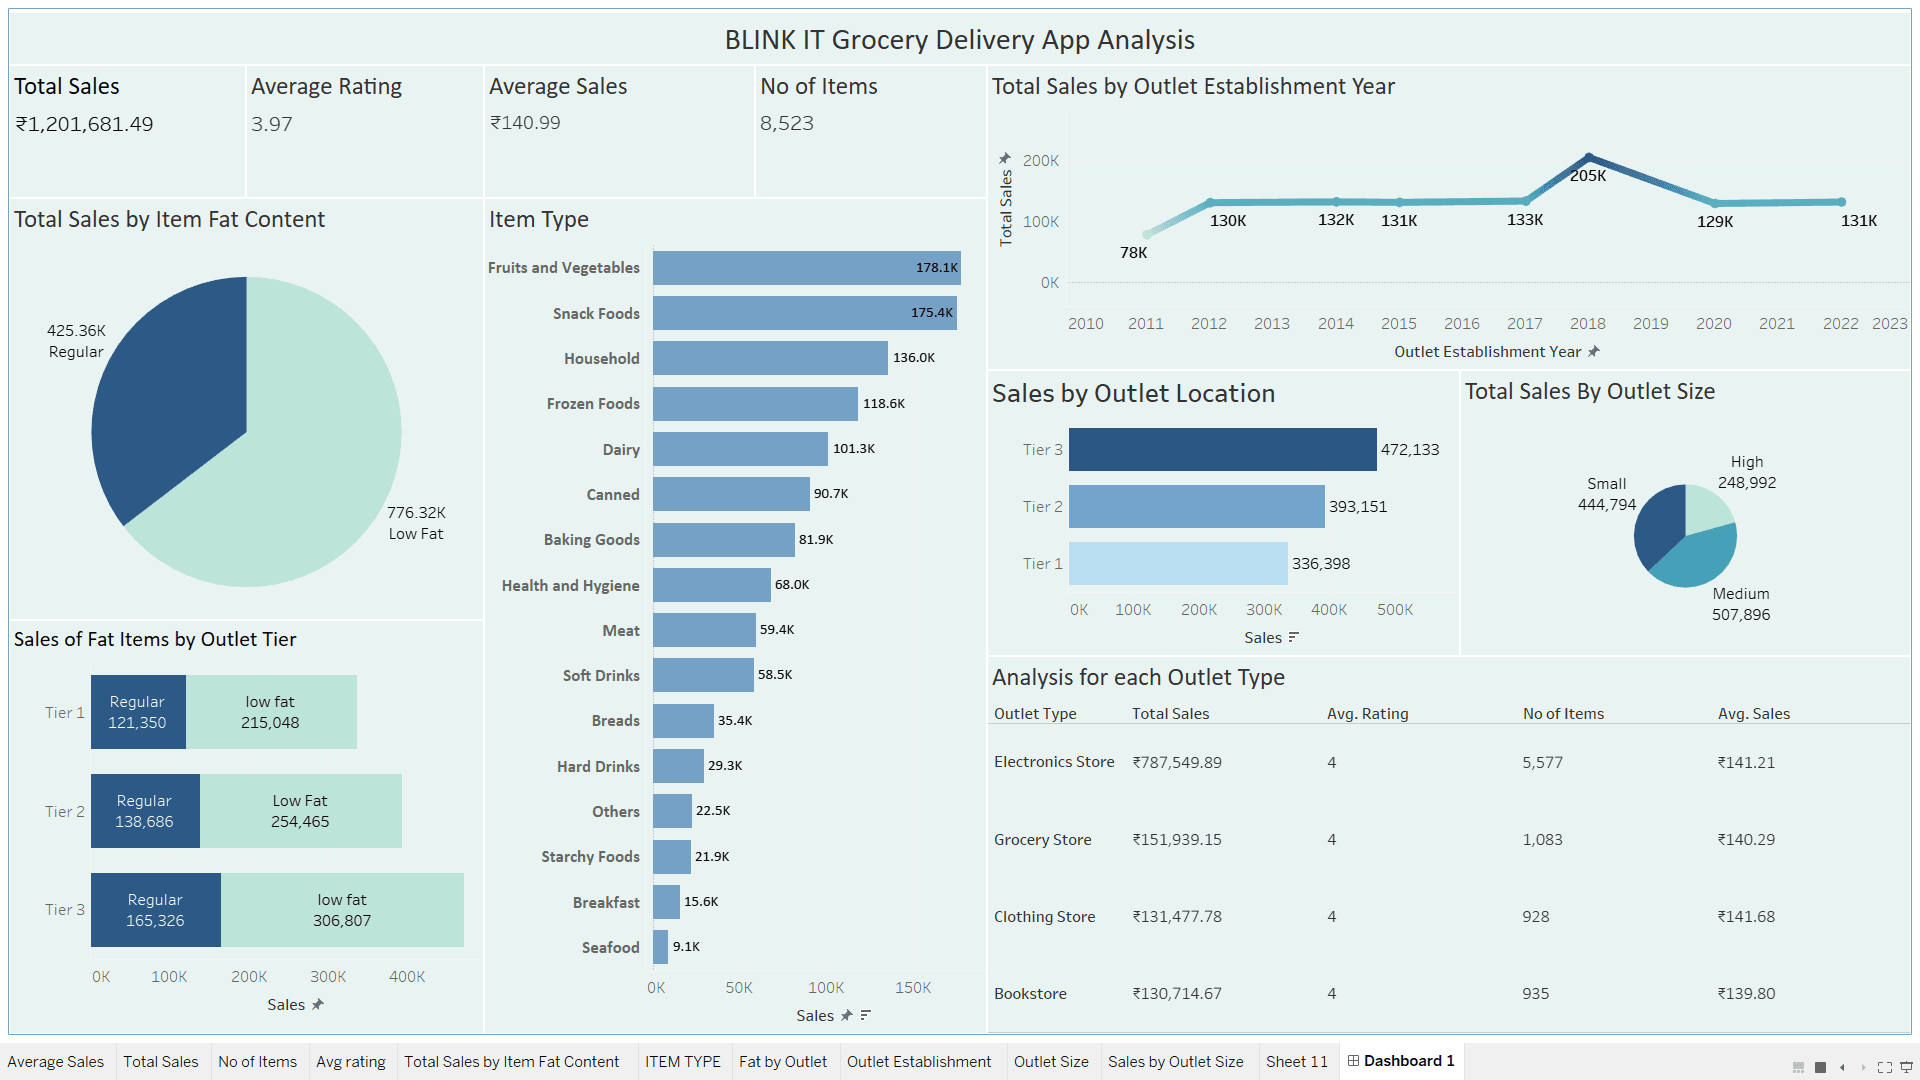
Task: Click the Canned bar
Action: [x=732, y=494]
